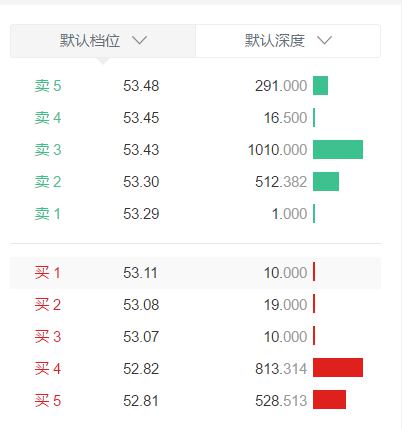
Task: Select the 买3 price 53.07
Action: coord(141,337)
